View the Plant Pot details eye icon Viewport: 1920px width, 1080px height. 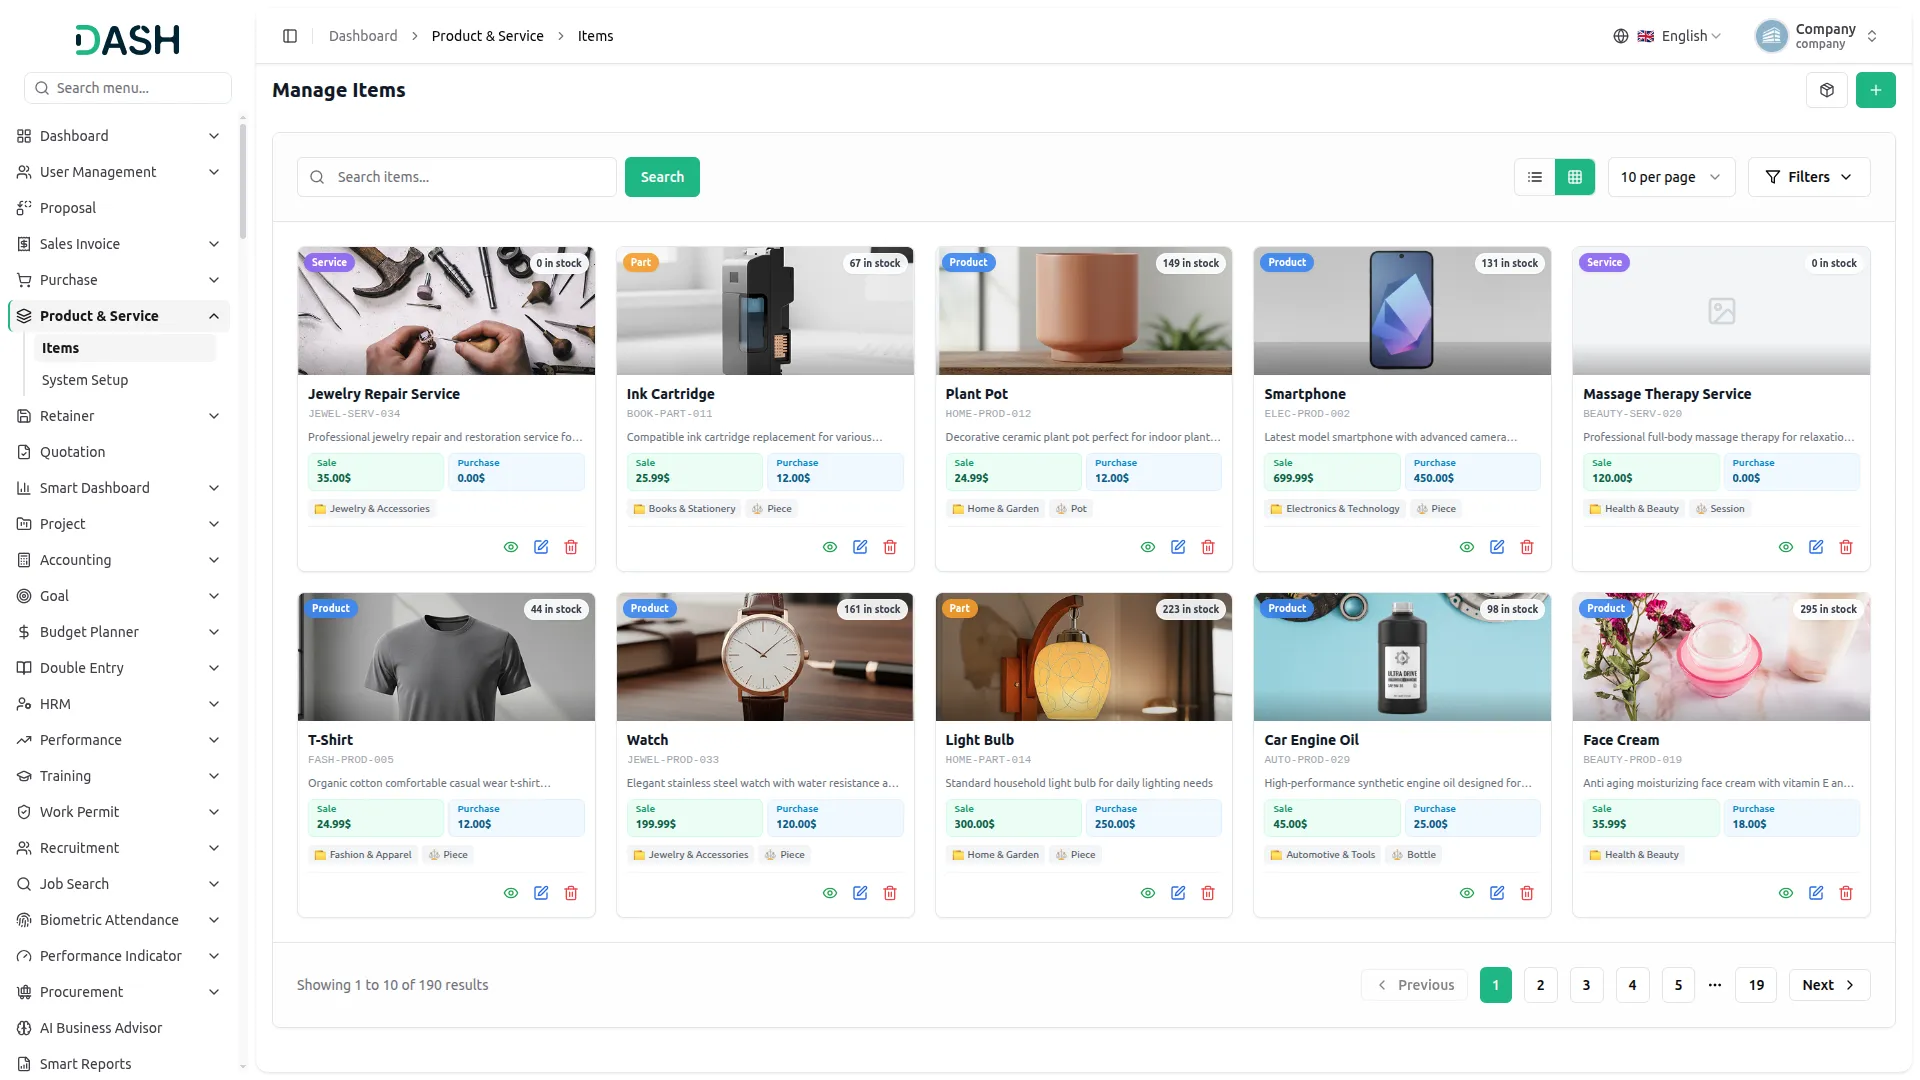(1148, 547)
